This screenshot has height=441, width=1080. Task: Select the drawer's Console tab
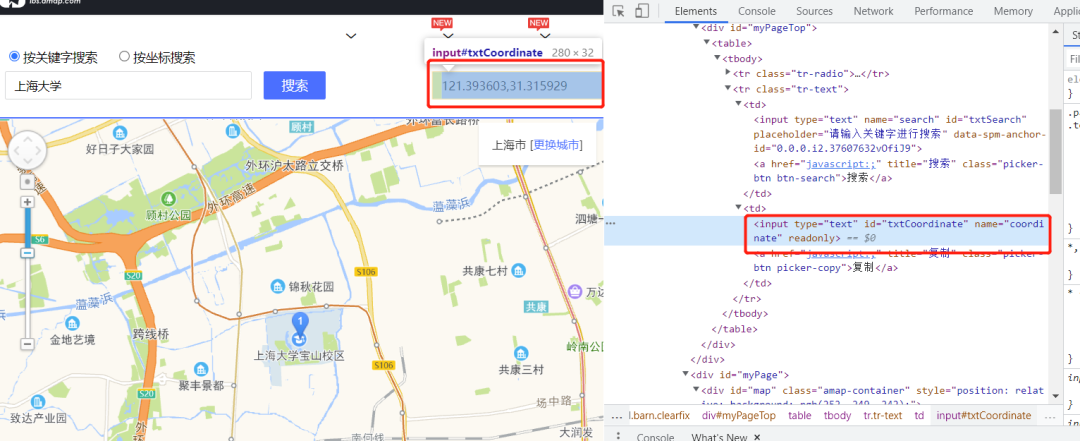point(655,437)
